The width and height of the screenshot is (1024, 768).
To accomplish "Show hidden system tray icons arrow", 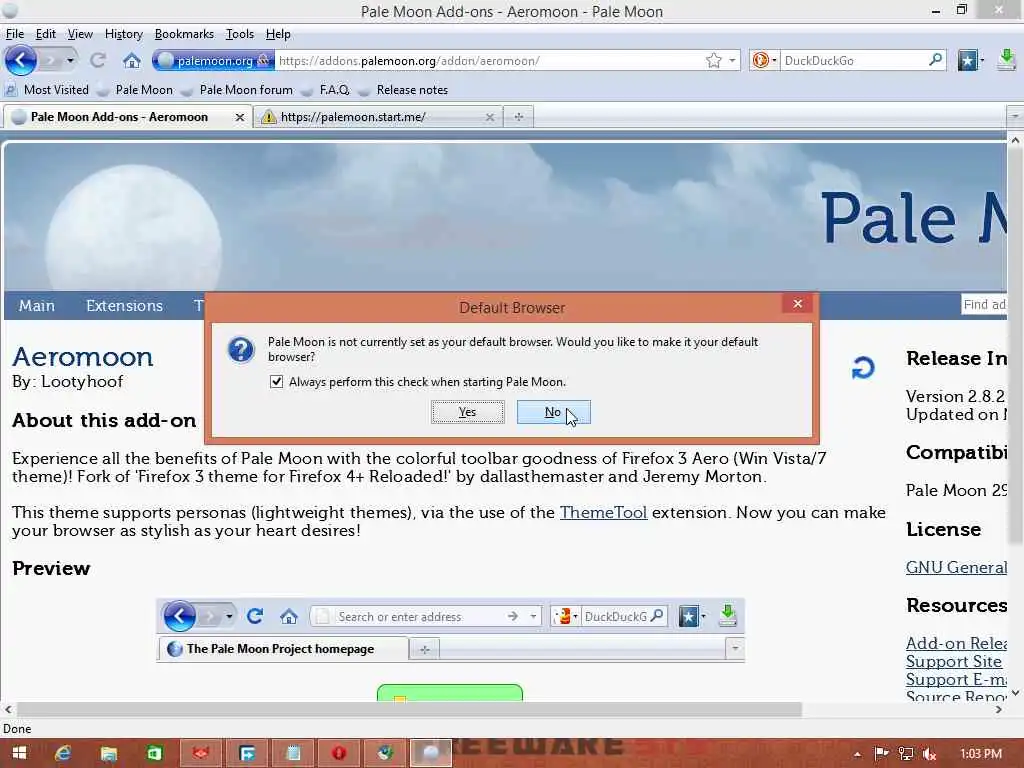I will 857,754.
